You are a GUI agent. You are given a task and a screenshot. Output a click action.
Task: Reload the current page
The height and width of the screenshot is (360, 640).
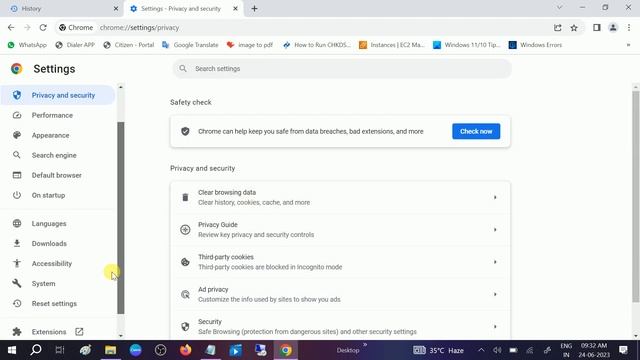(43, 27)
